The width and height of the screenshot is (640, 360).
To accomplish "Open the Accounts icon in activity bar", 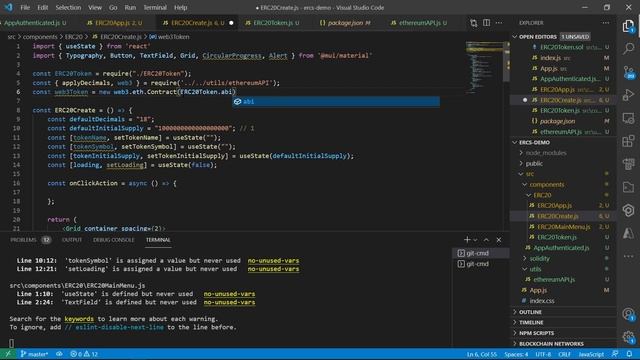I will coord(629,314).
